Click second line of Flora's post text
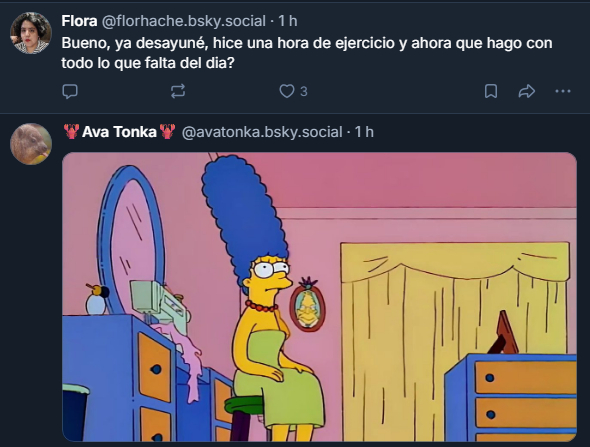Screen dimensions: 590x447 (148, 63)
